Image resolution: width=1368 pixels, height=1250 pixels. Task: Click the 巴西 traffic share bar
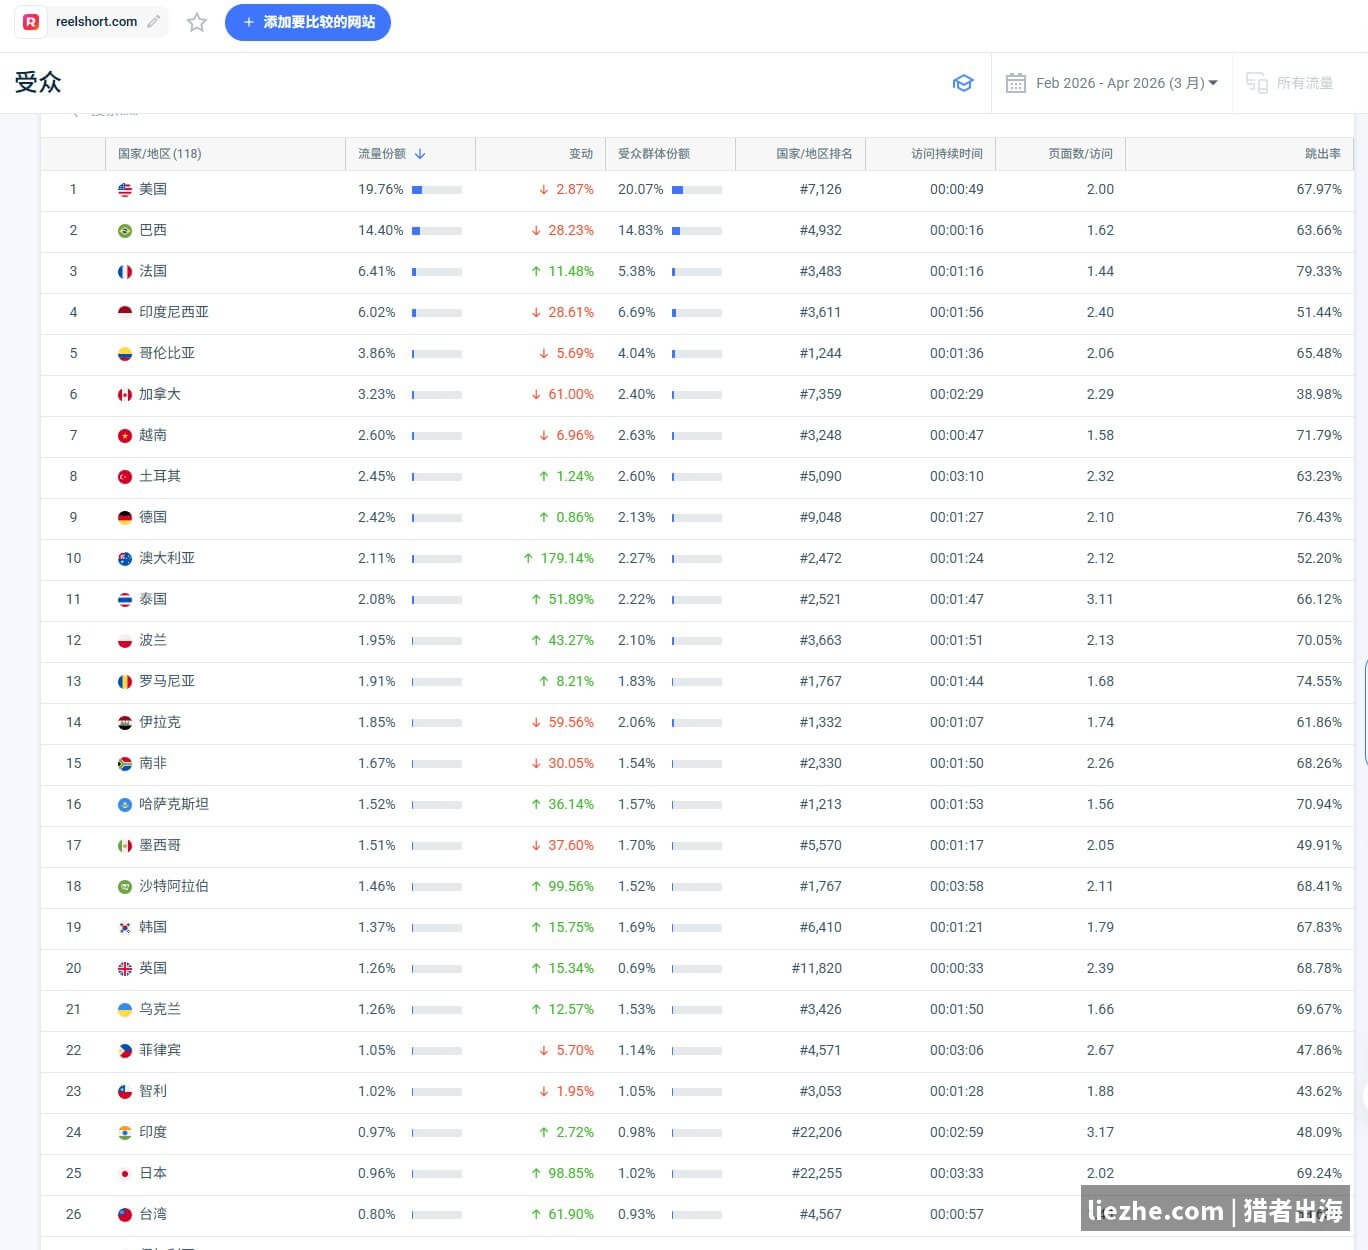click(437, 231)
